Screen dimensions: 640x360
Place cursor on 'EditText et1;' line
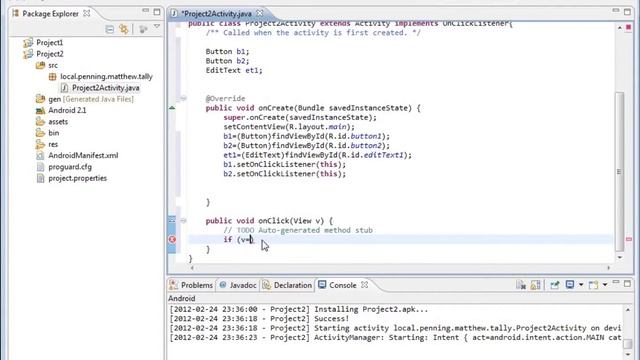pos(233,70)
